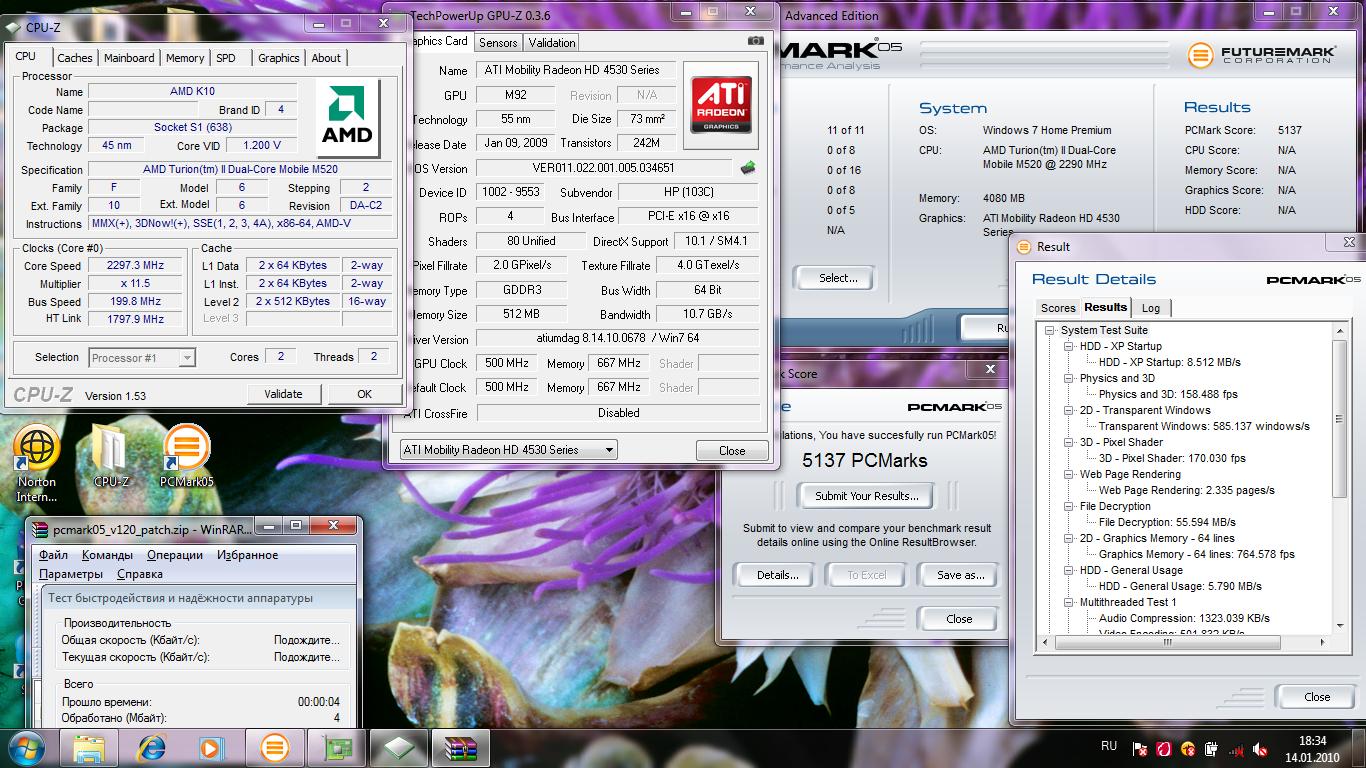Viewport: 1366px width, 768px height.
Task: Open Windows Media Player from the taskbar
Action: click(211, 747)
